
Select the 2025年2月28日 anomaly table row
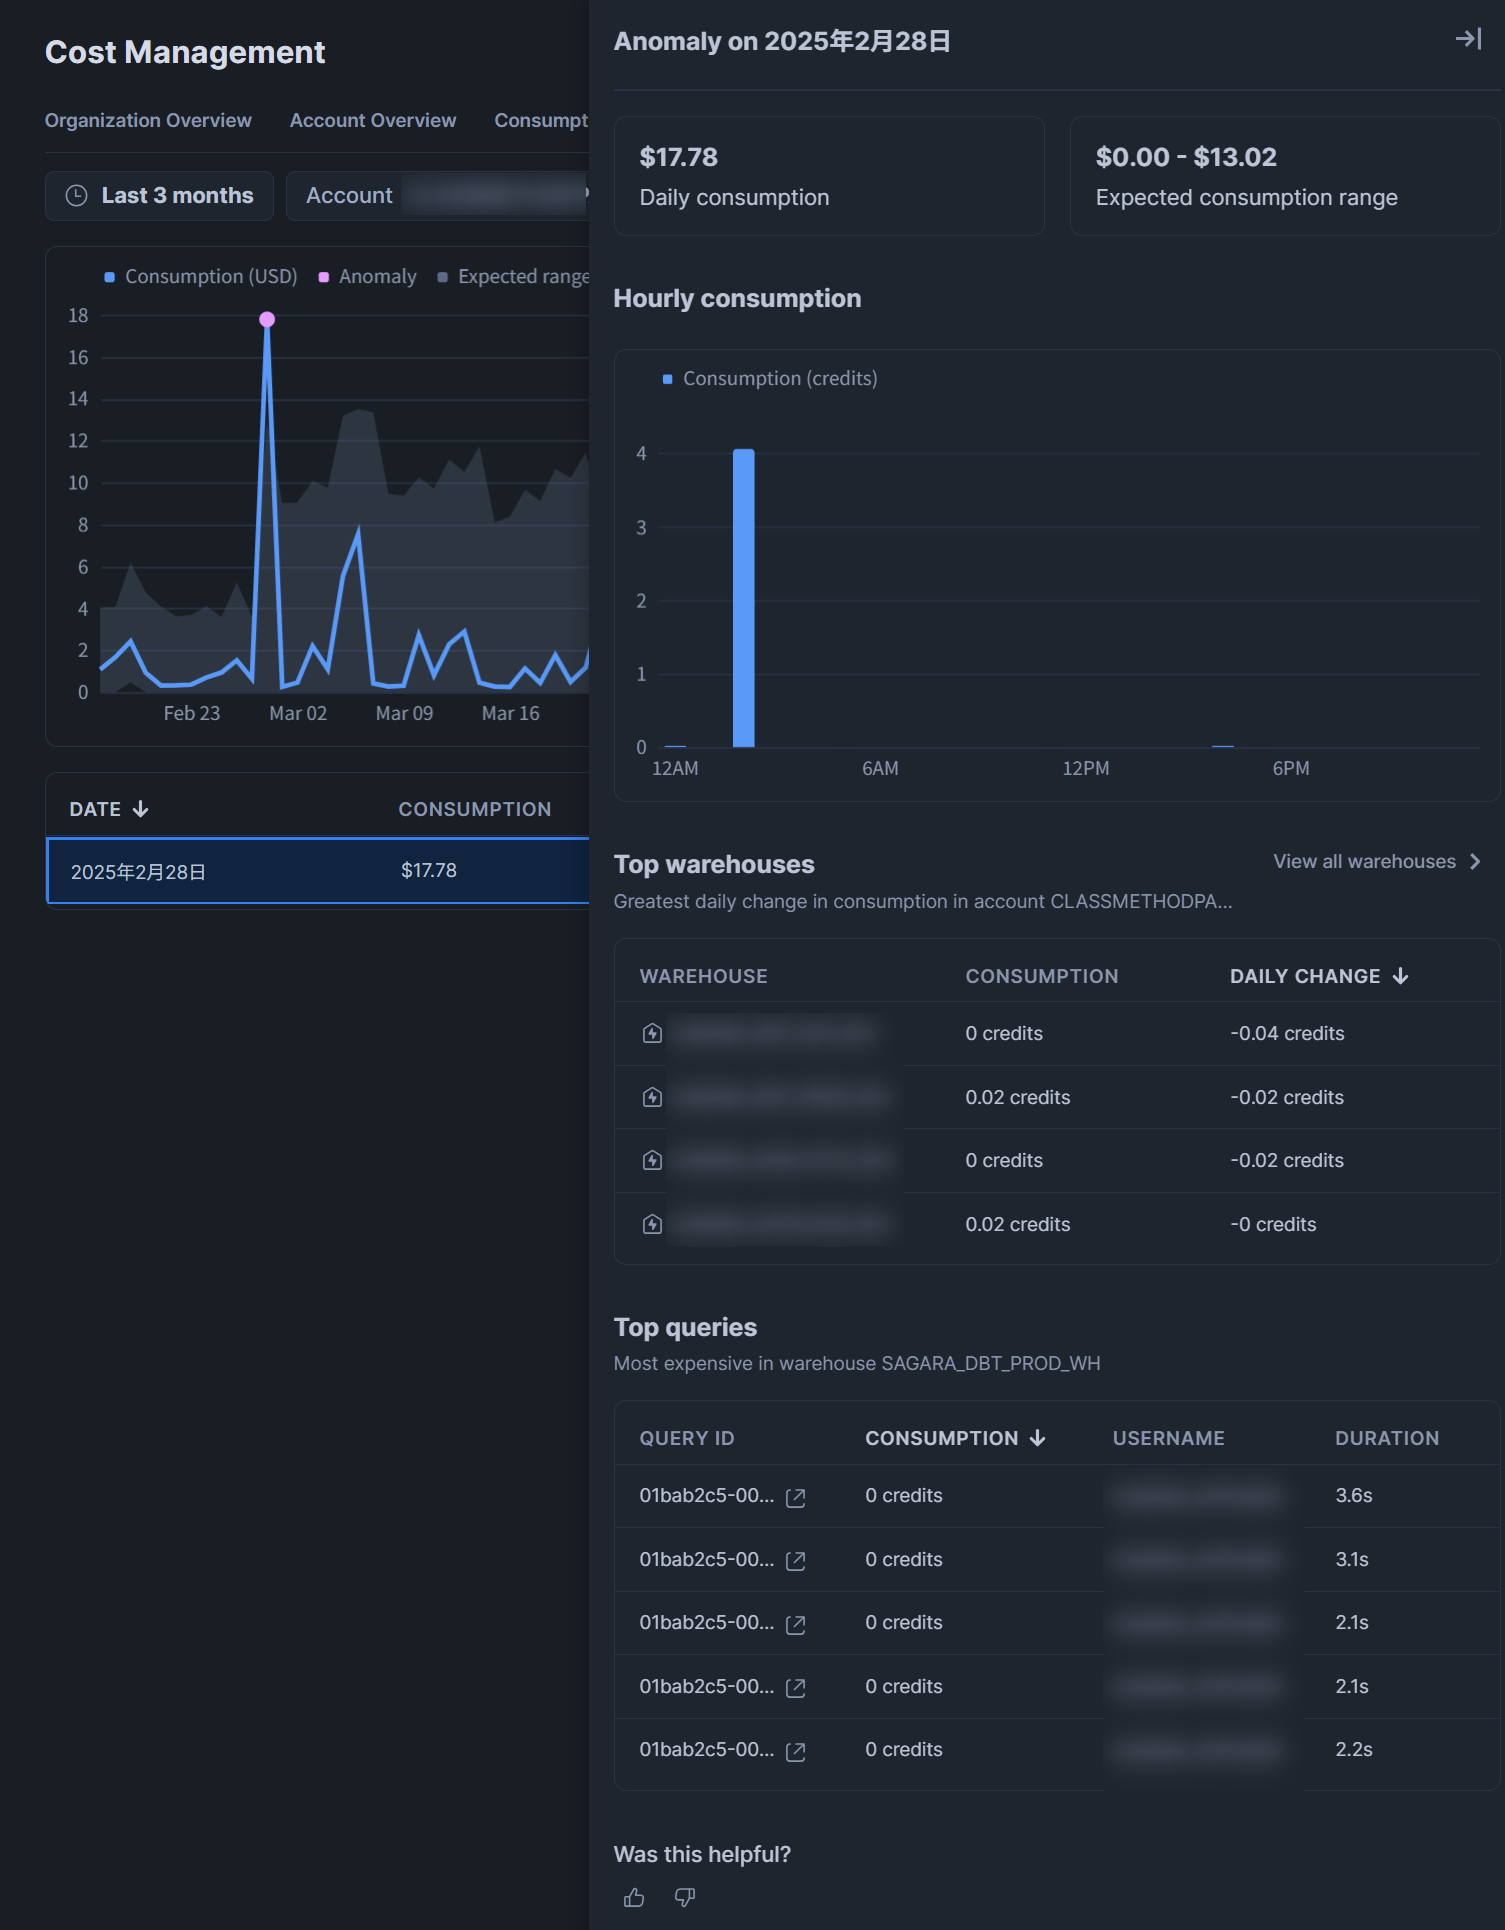tap(318, 871)
